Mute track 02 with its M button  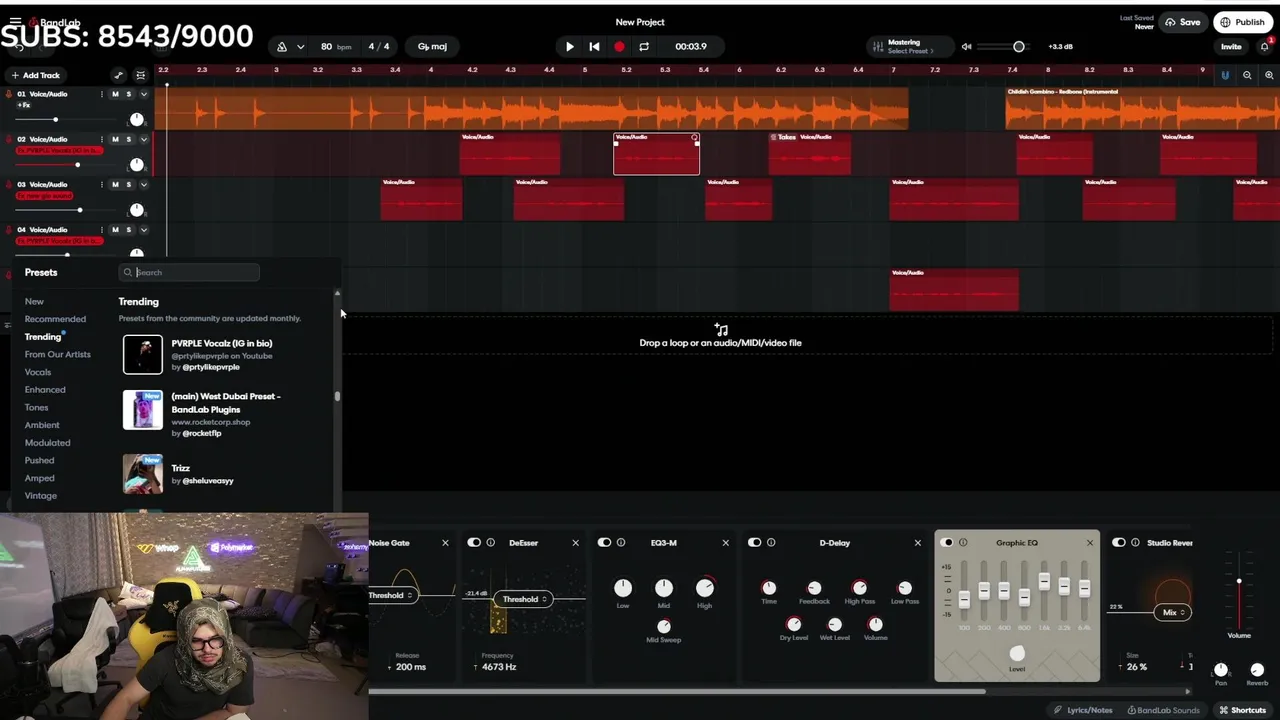(x=115, y=139)
